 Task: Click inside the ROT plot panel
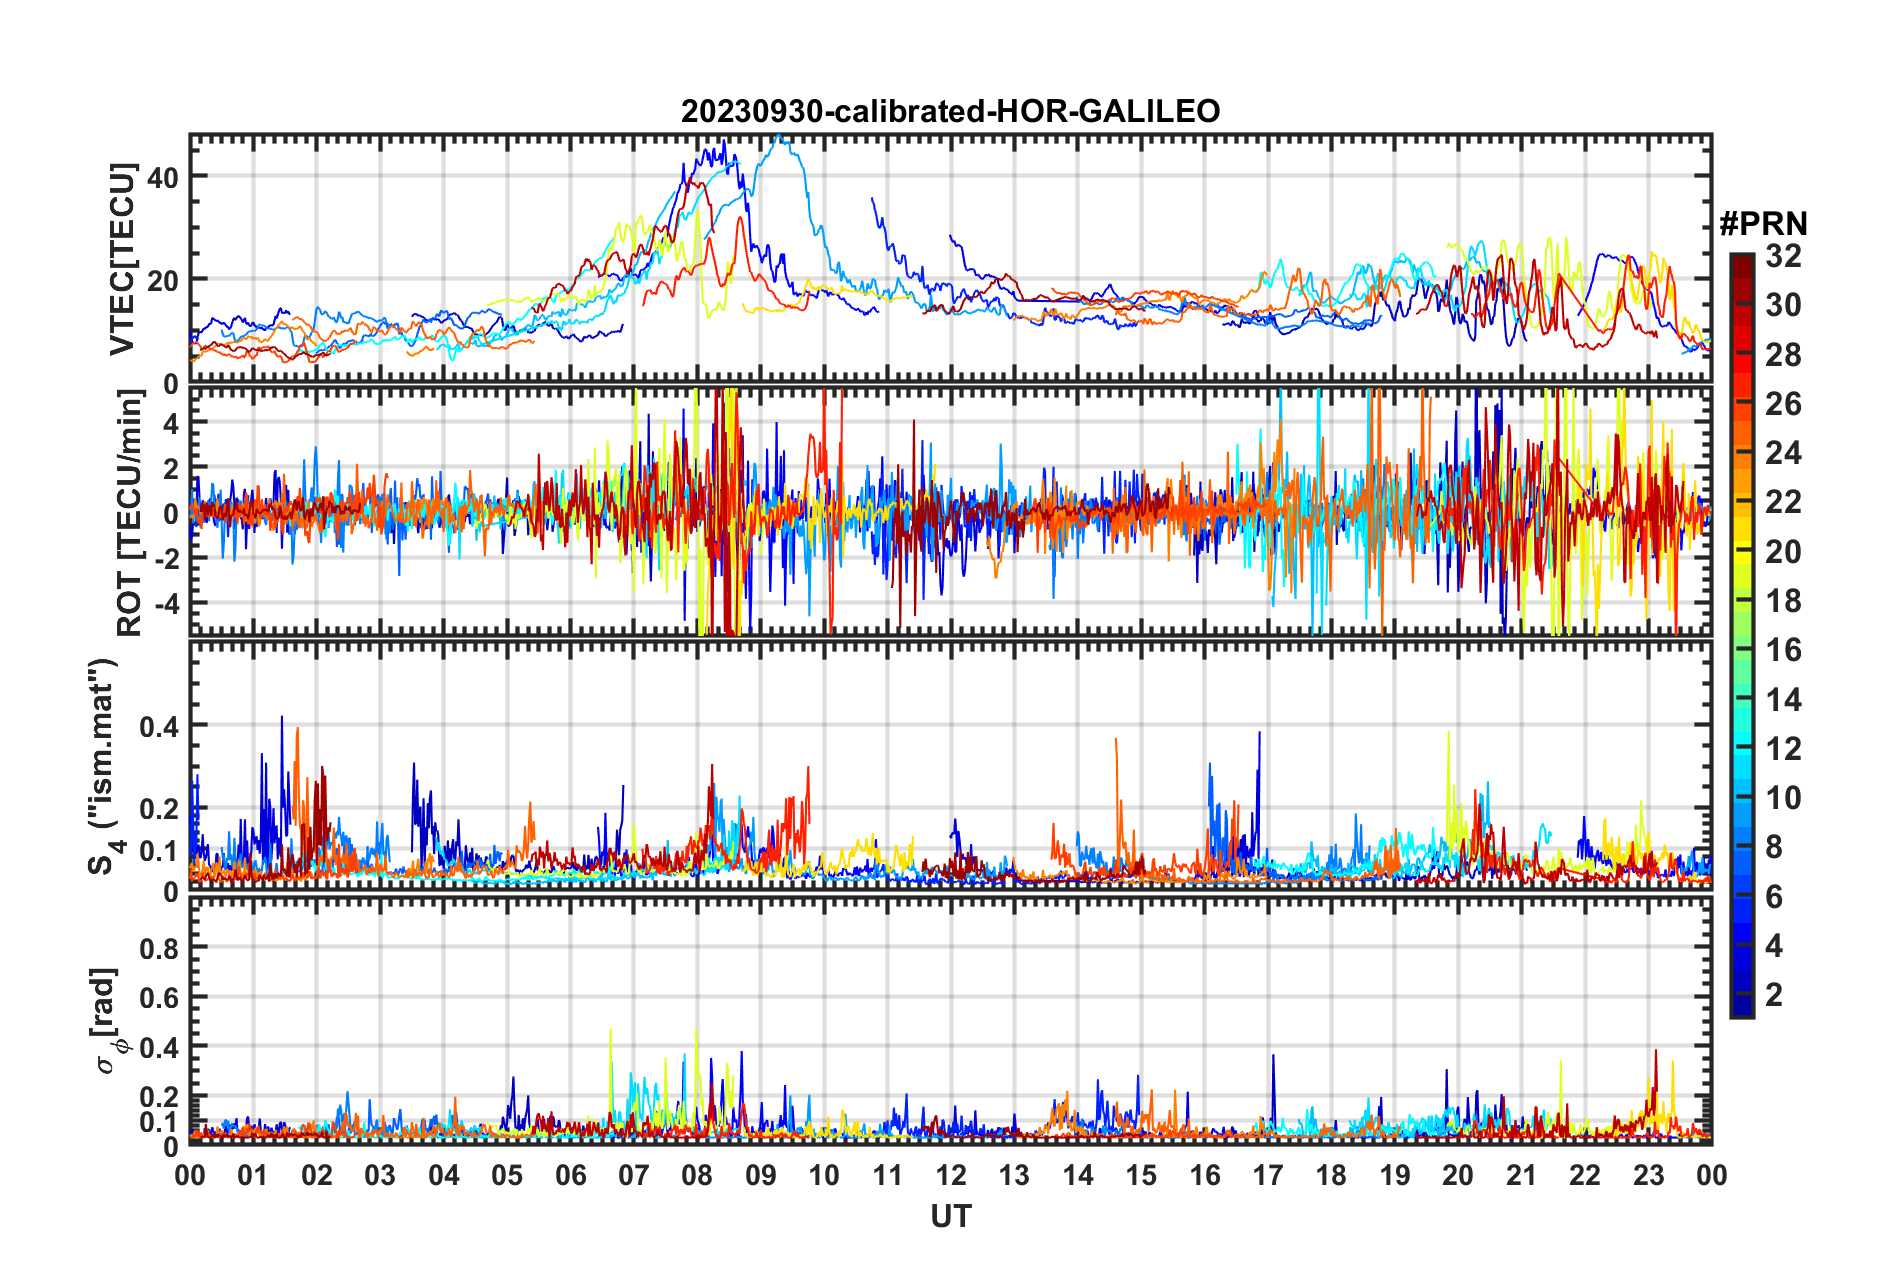click(x=950, y=512)
